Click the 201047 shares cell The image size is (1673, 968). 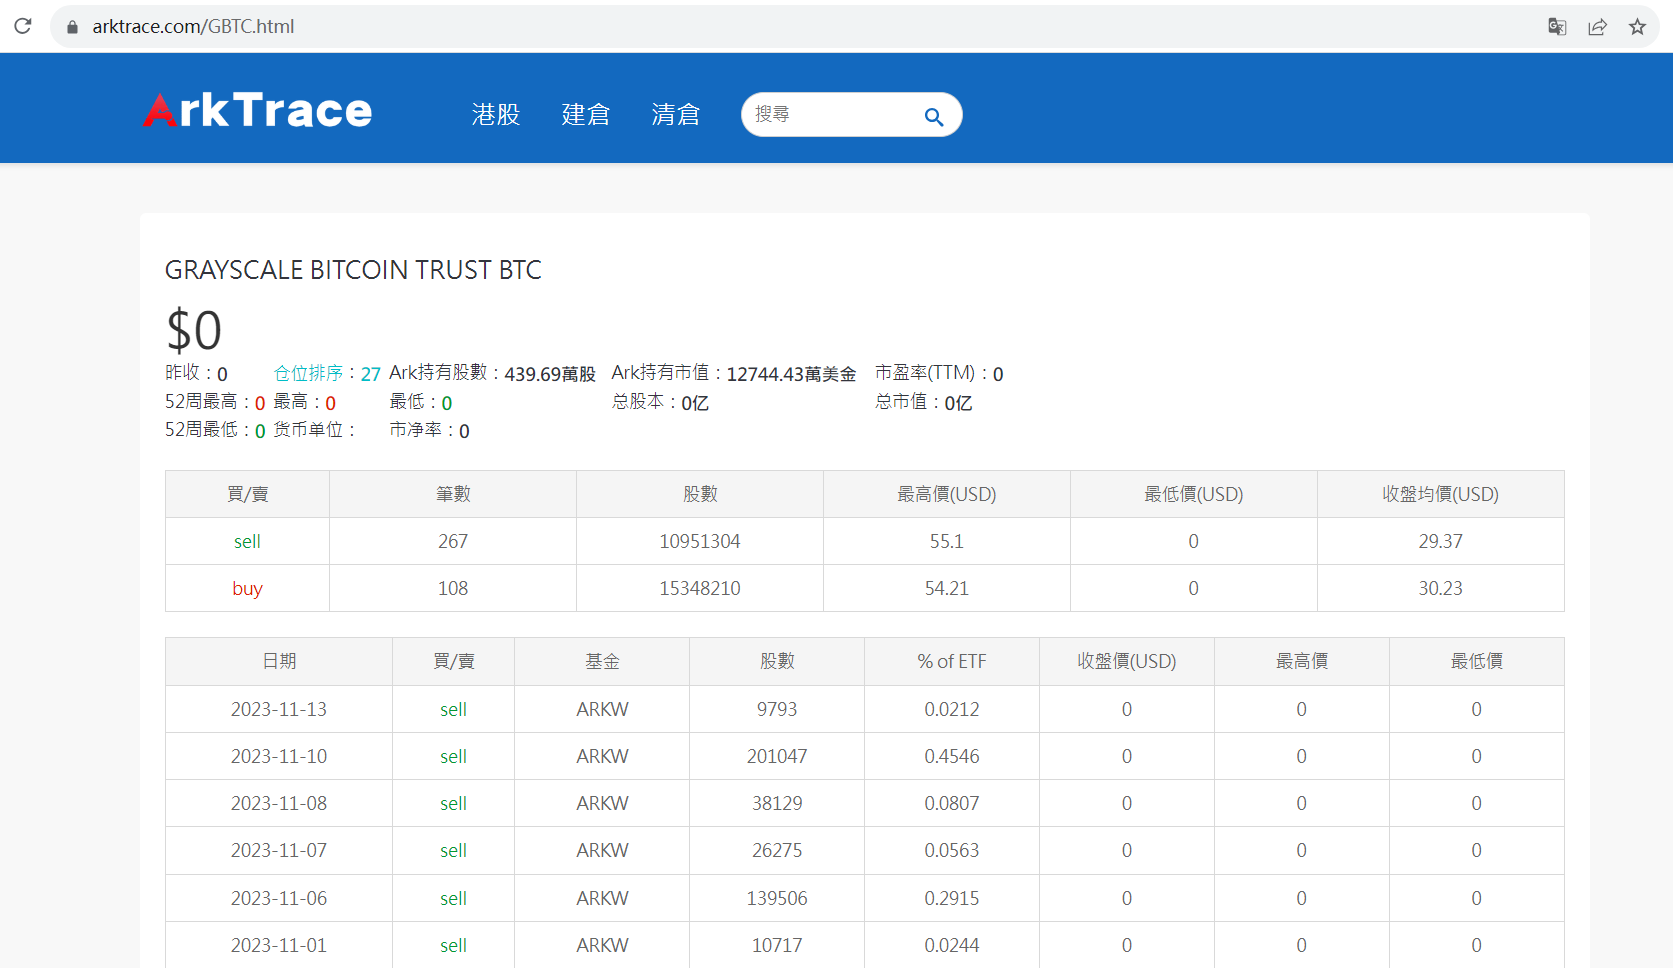pos(777,756)
